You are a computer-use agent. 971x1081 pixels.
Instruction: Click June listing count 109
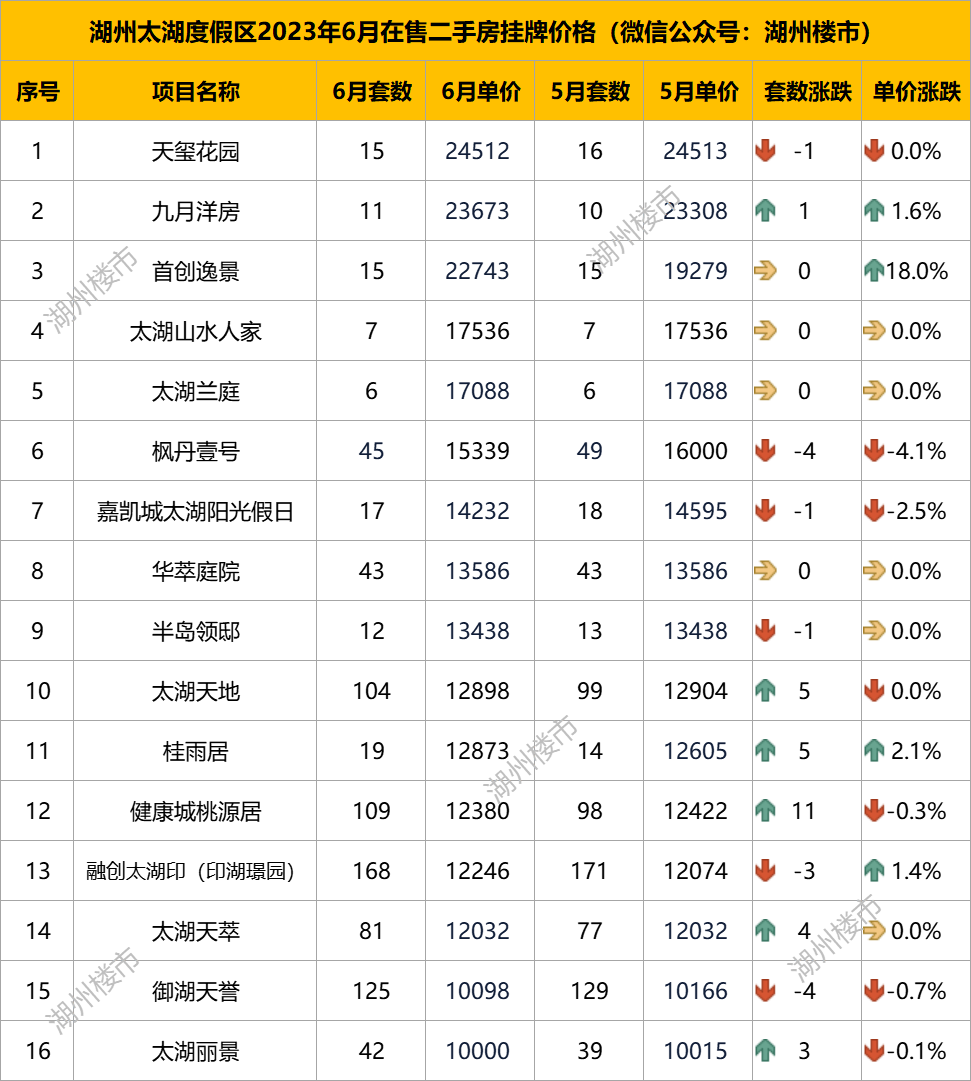pyautogui.click(x=372, y=810)
